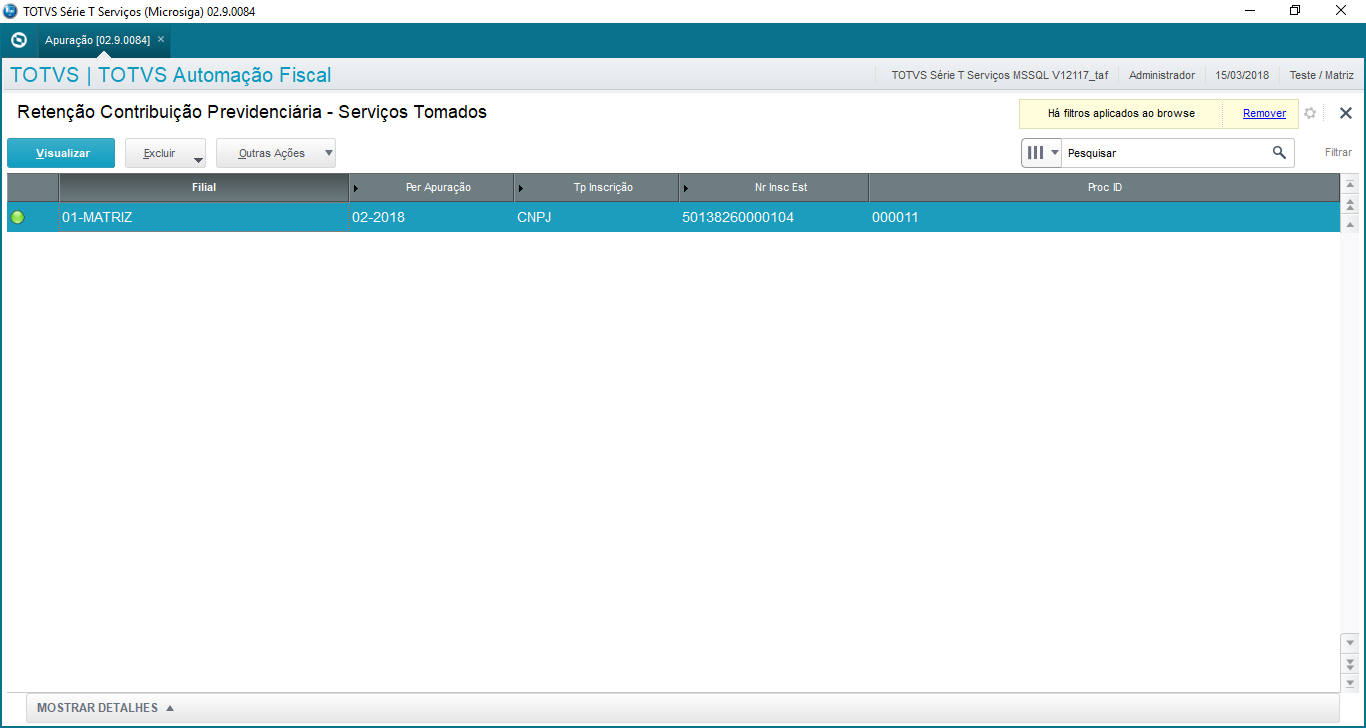Close the browse with the X next to the gear
The image size is (1366, 728).
(1346, 113)
